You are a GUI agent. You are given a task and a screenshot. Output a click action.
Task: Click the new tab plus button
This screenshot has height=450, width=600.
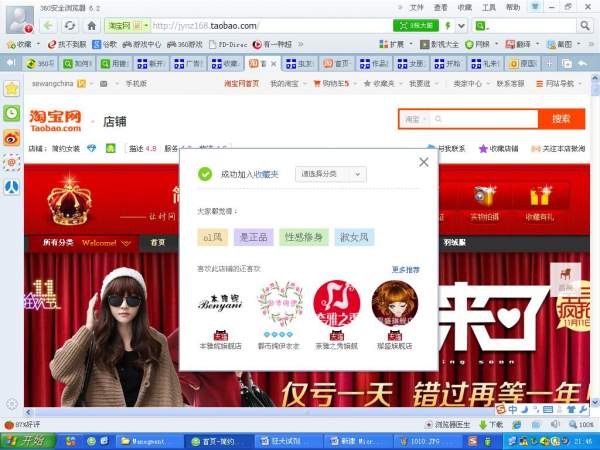pos(549,63)
